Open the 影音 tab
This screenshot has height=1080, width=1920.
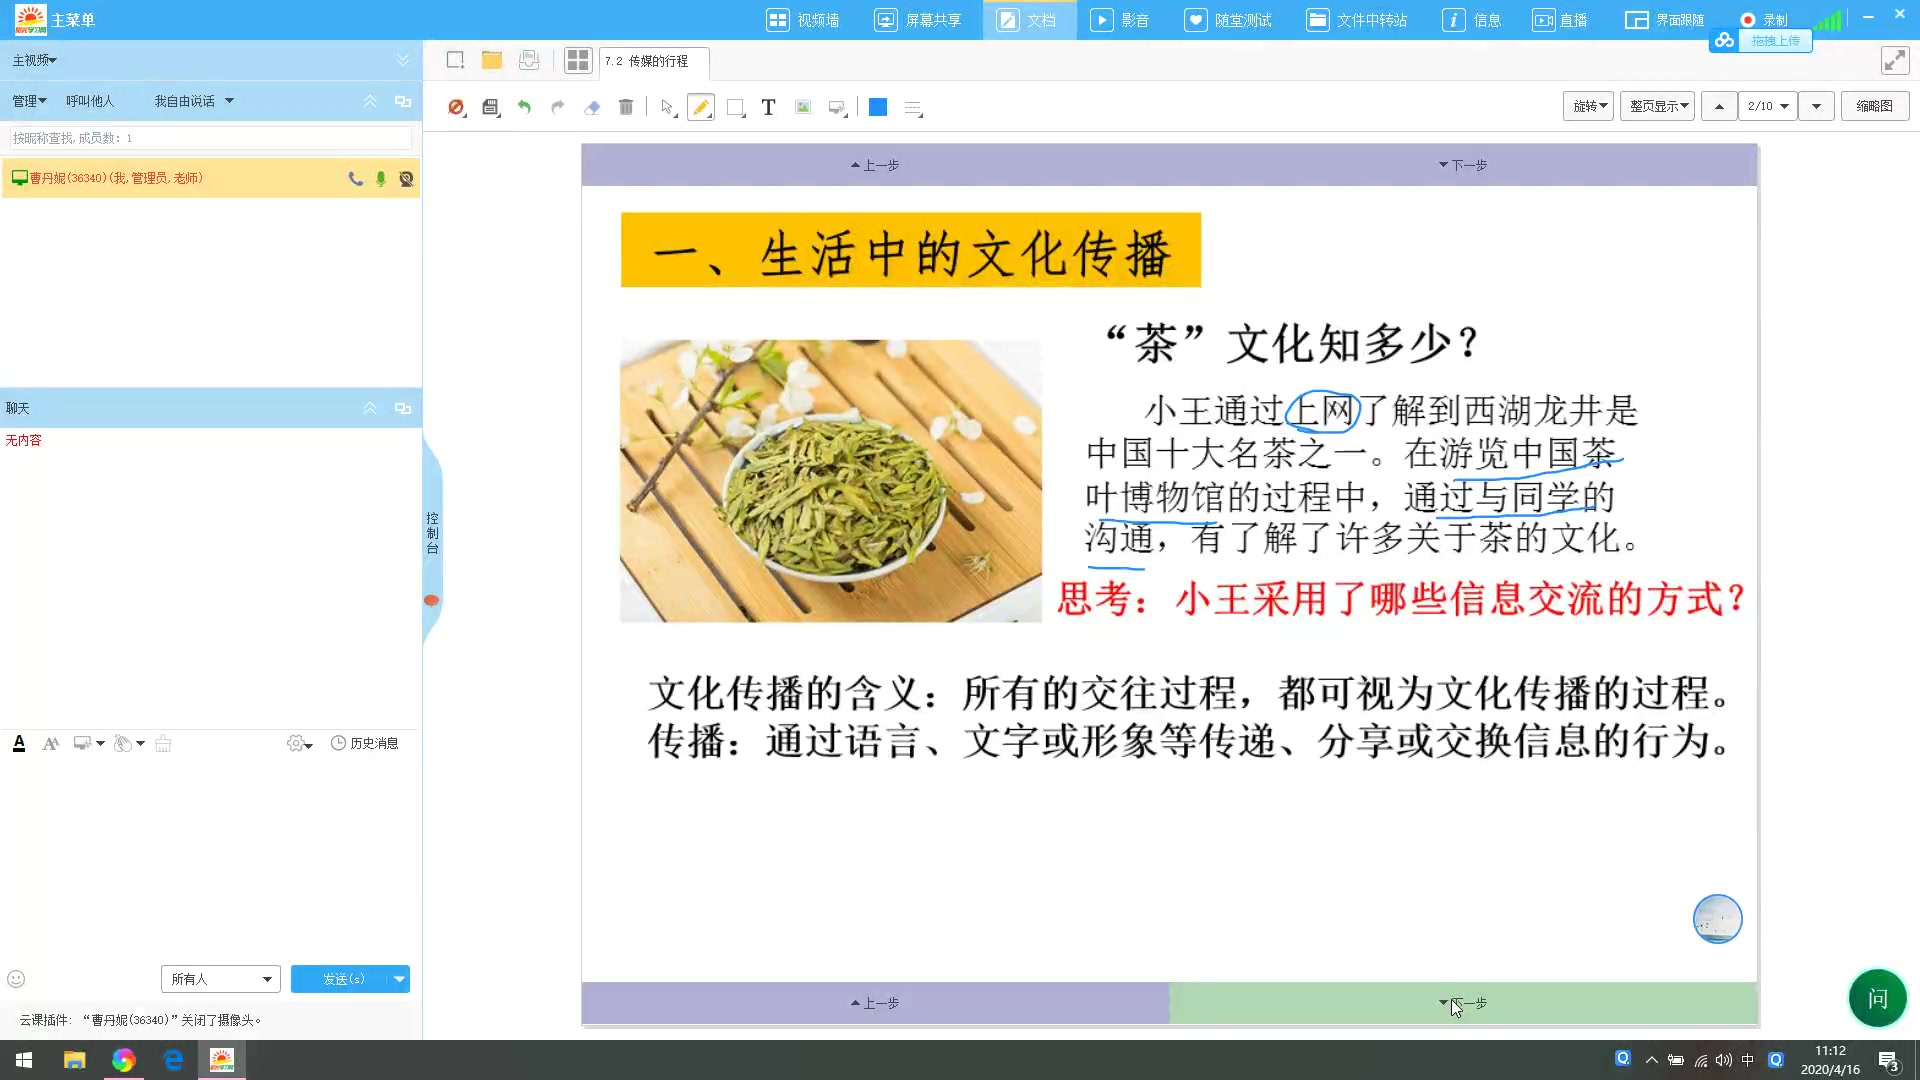tap(1119, 20)
